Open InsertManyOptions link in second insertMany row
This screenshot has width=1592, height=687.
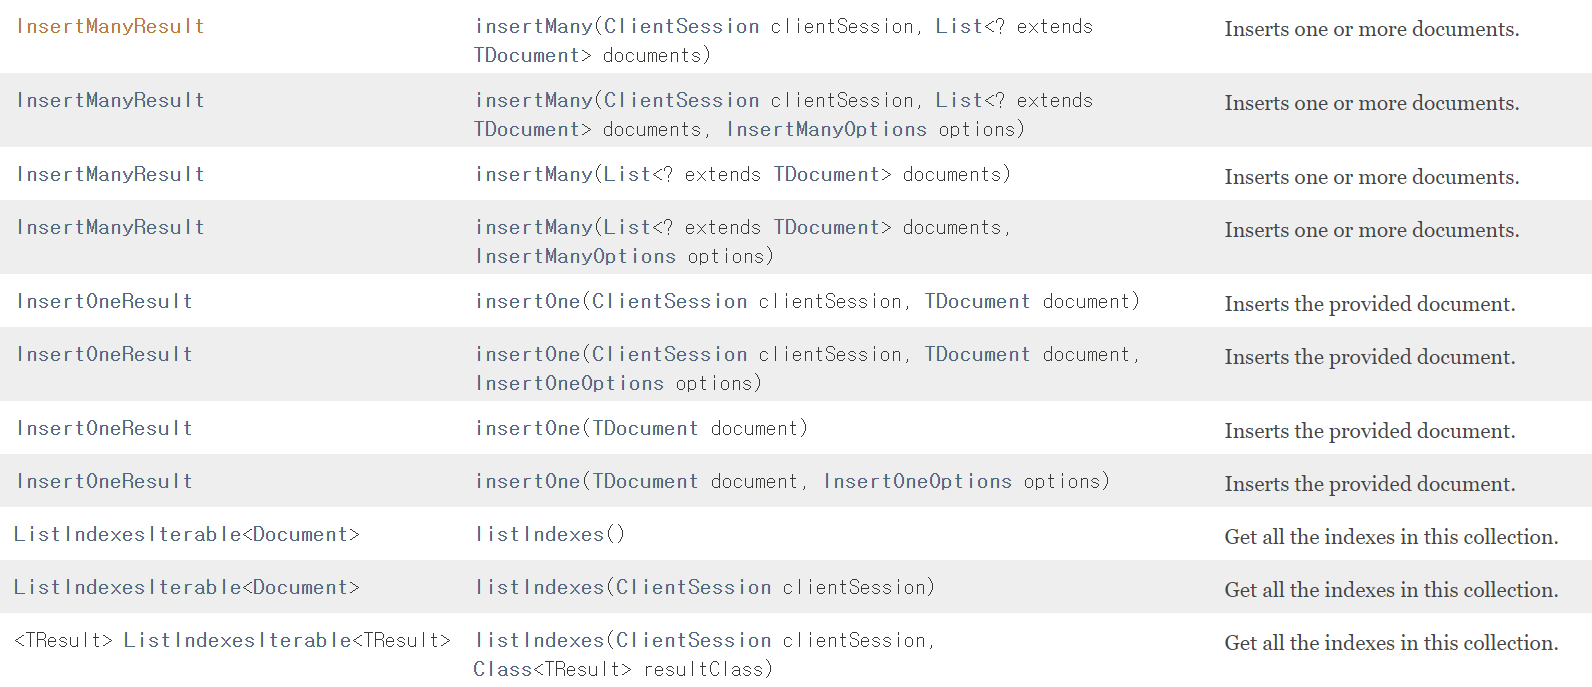[x=826, y=129]
